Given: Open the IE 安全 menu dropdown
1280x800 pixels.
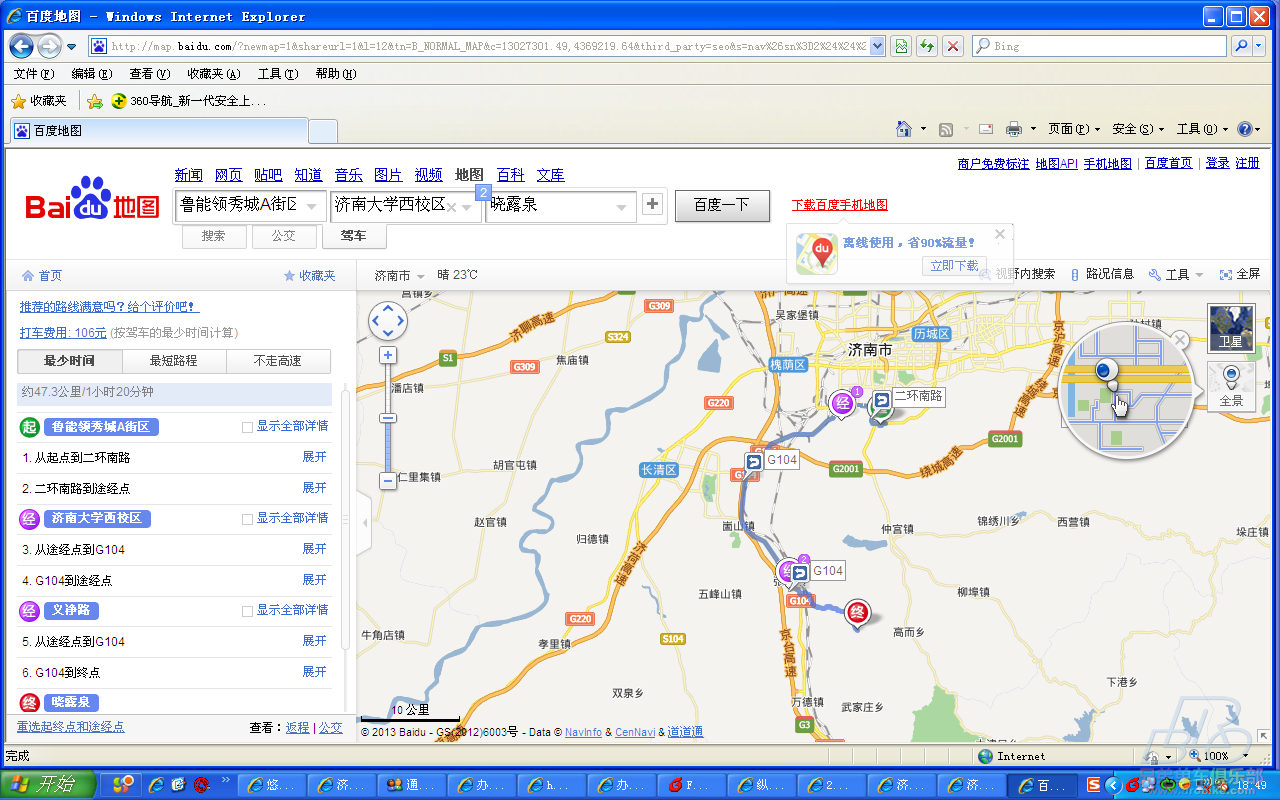Looking at the screenshot, I should coord(1138,129).
